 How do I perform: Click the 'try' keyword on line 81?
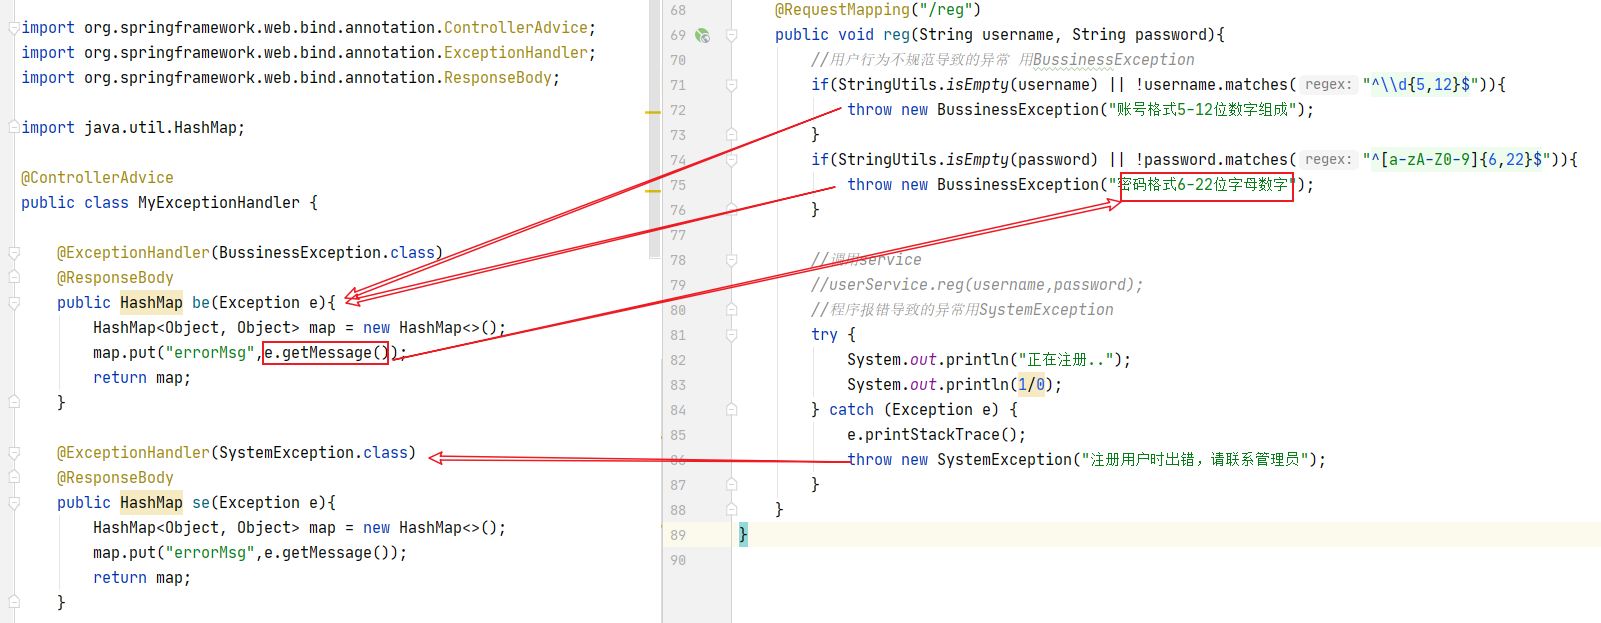(824, 335)
